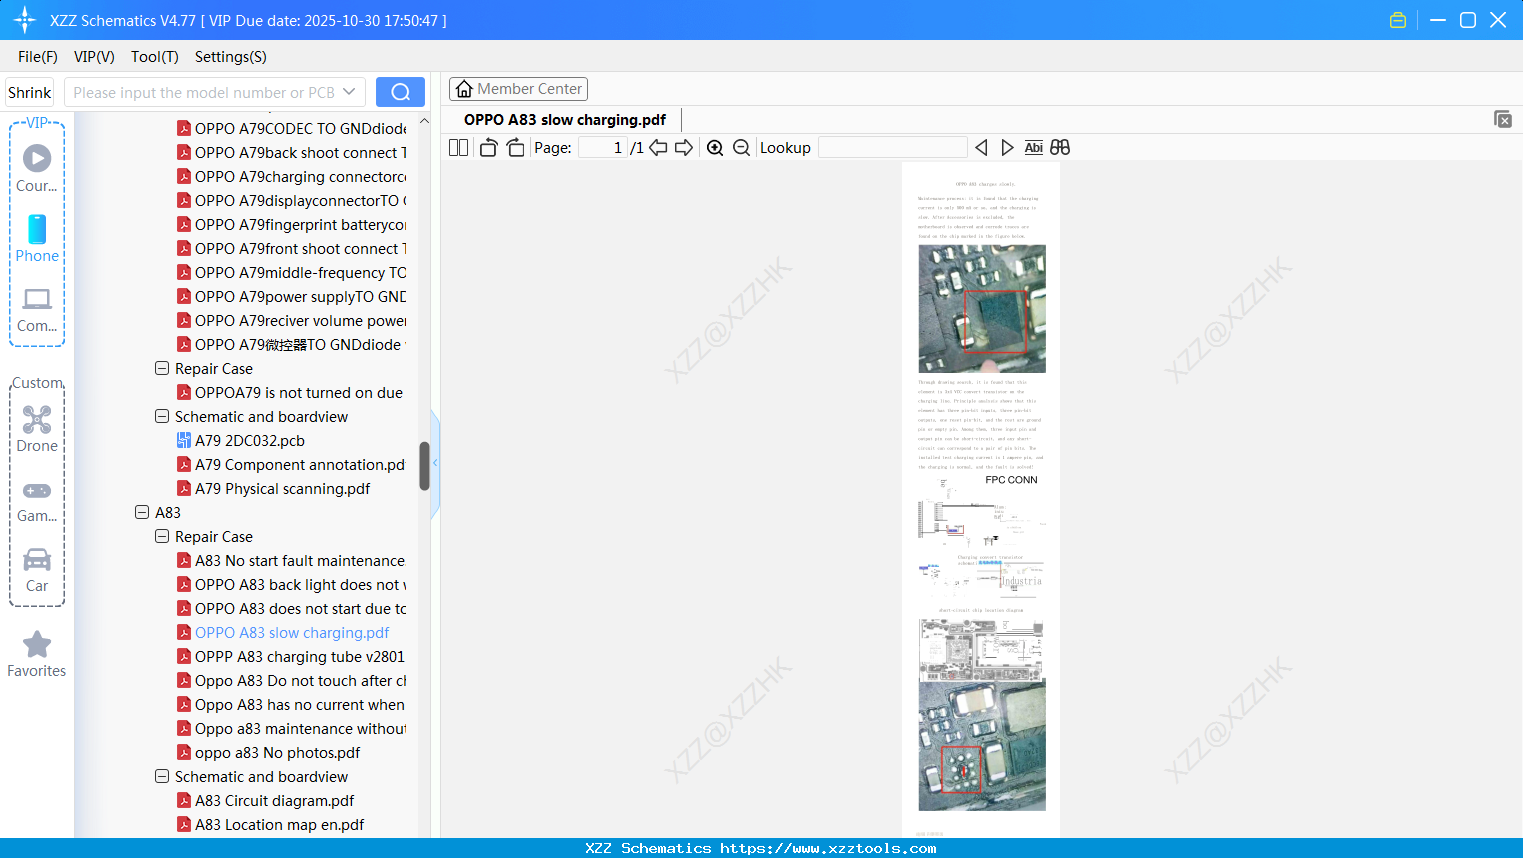Viewport: 1523px width, 858px height.
Task: Open OPPO A79fingerprint battery file
Action: point(292,225)
